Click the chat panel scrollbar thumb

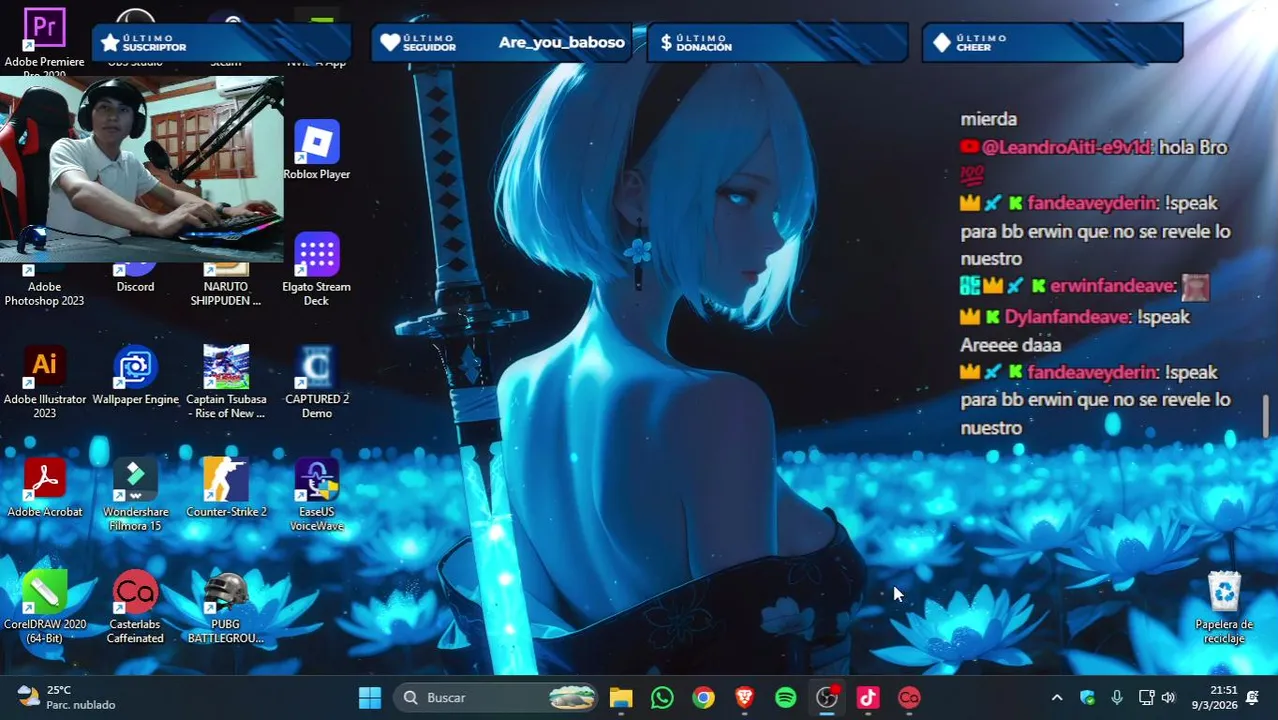point(1266,416)
